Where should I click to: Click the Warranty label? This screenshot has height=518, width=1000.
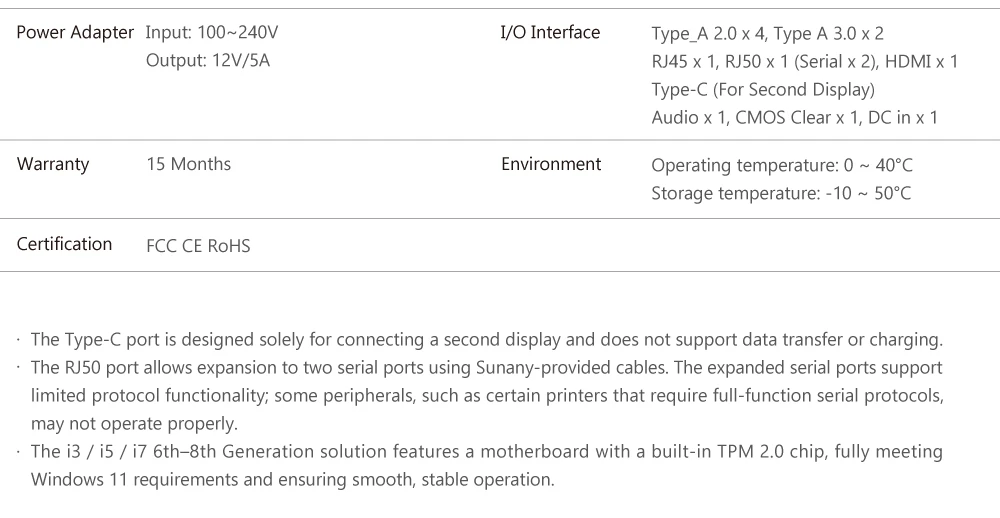(53, 164)
